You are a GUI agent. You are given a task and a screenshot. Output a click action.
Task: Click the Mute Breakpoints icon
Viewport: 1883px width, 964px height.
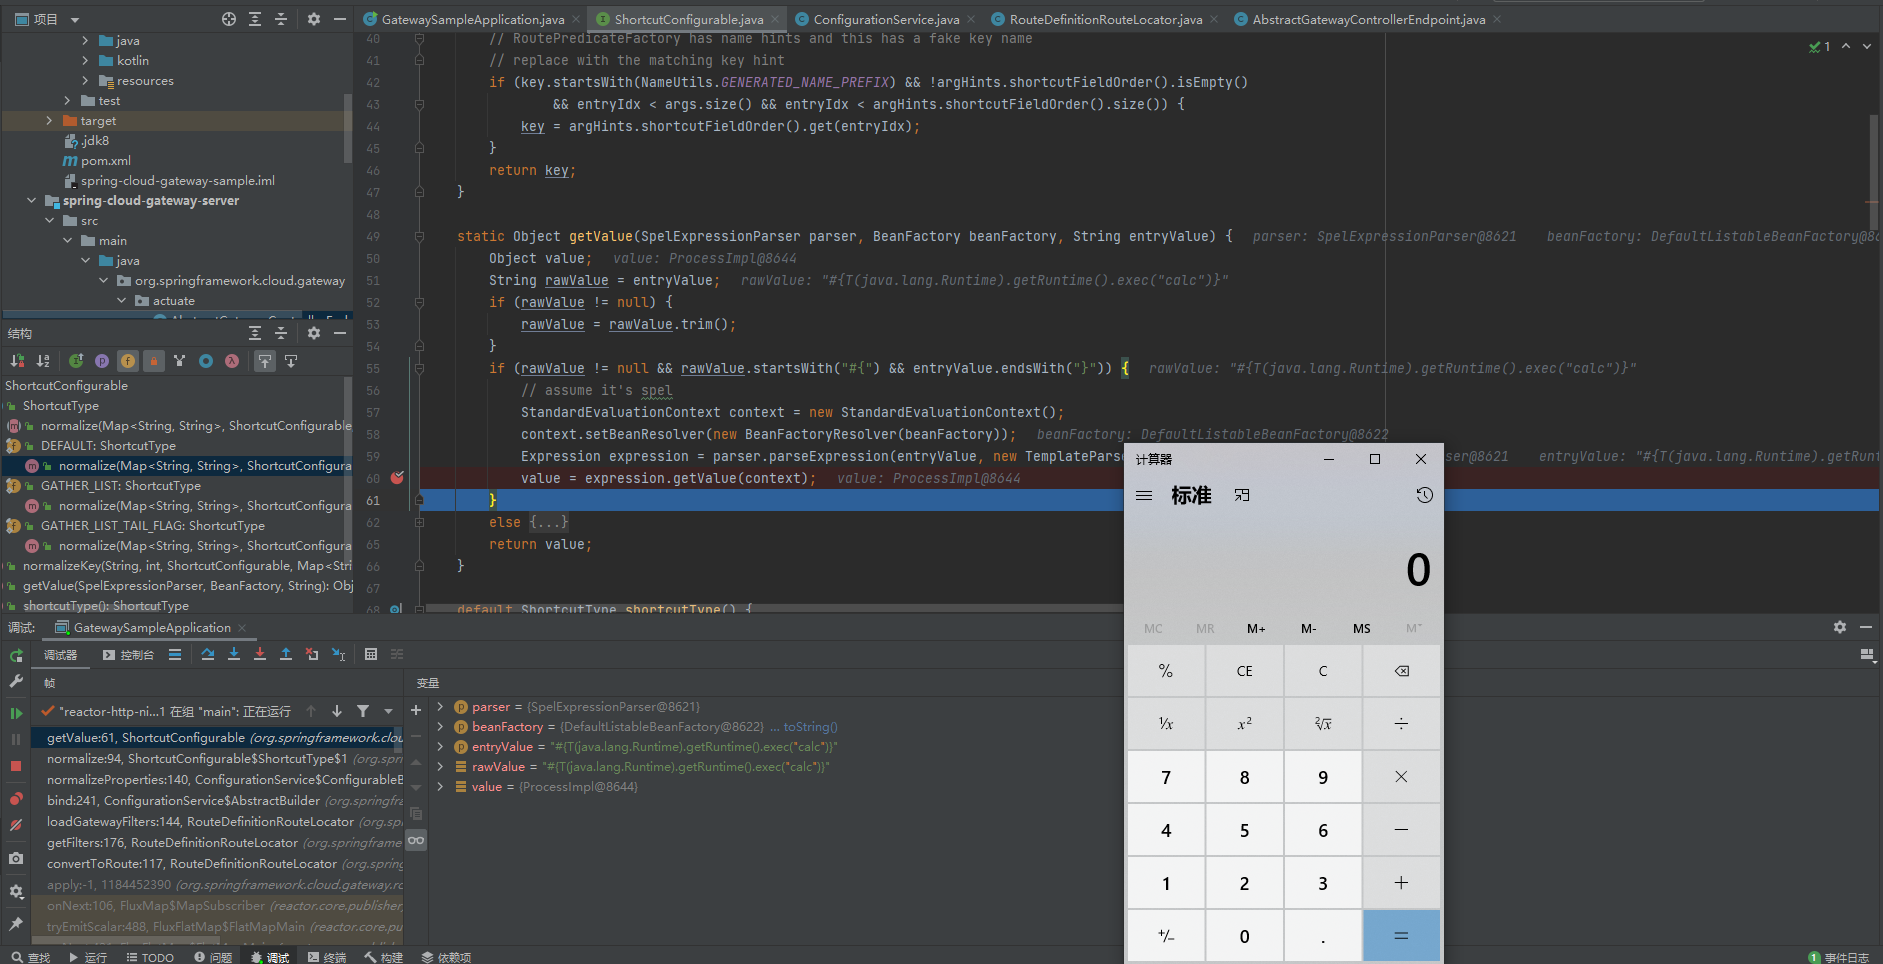click(x=16, y=825)
